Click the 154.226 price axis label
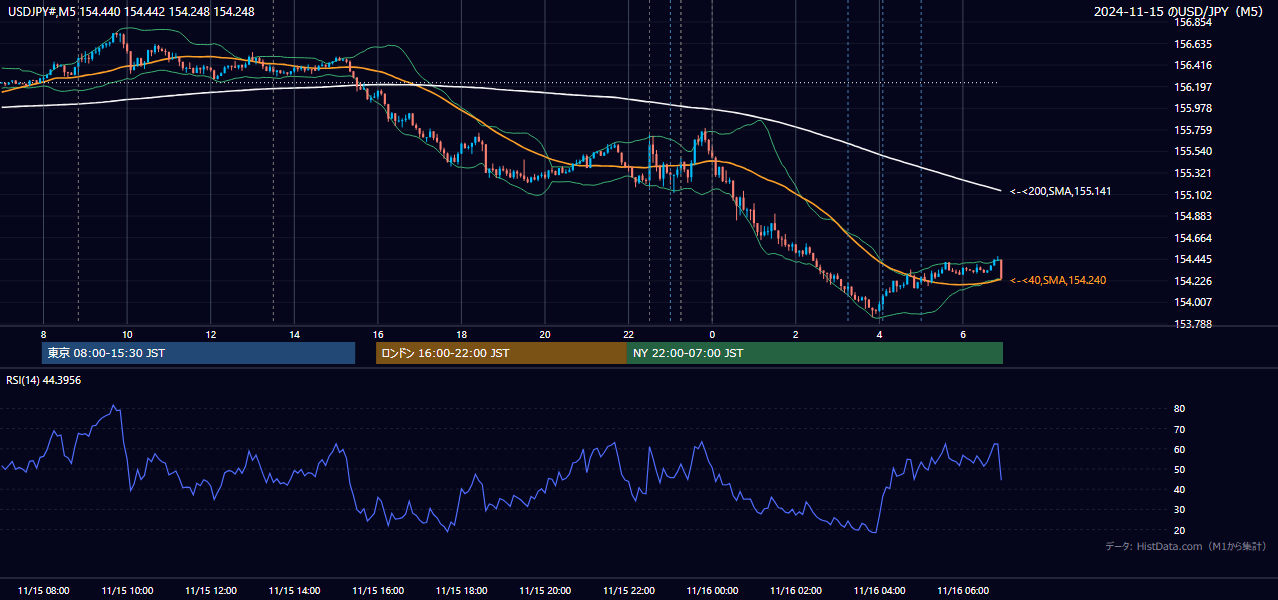The image size is (1278, 600). (x=1193, y=281)
